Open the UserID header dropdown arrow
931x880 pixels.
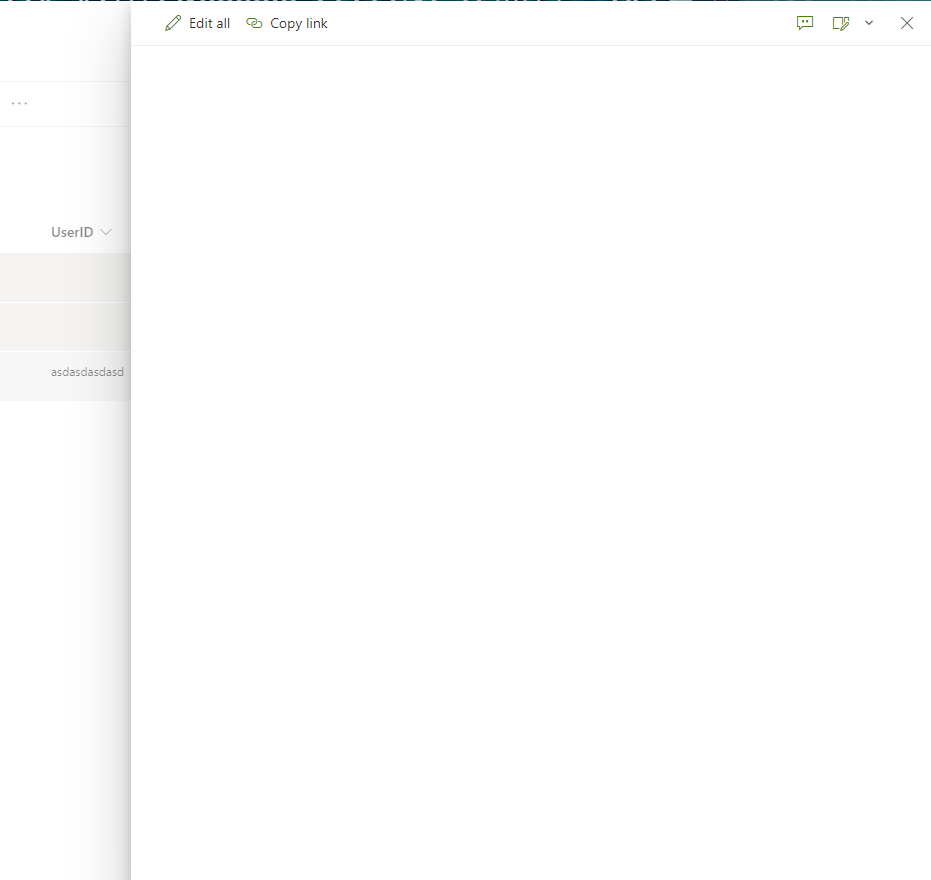(106, 231)
